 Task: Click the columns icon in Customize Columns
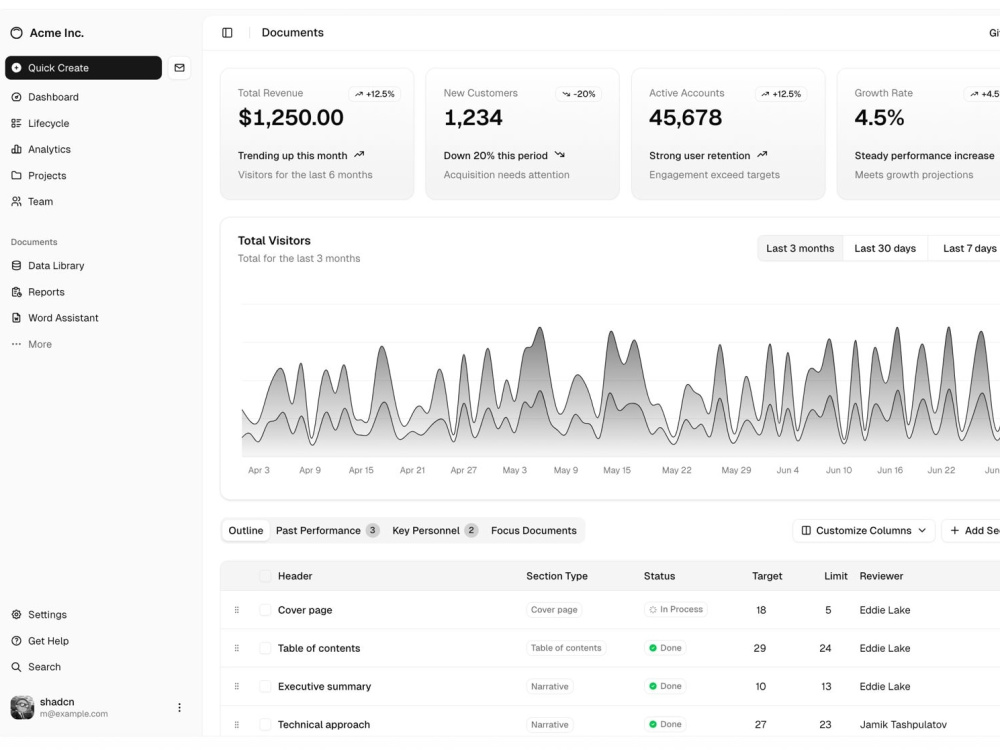coord(806,531)
